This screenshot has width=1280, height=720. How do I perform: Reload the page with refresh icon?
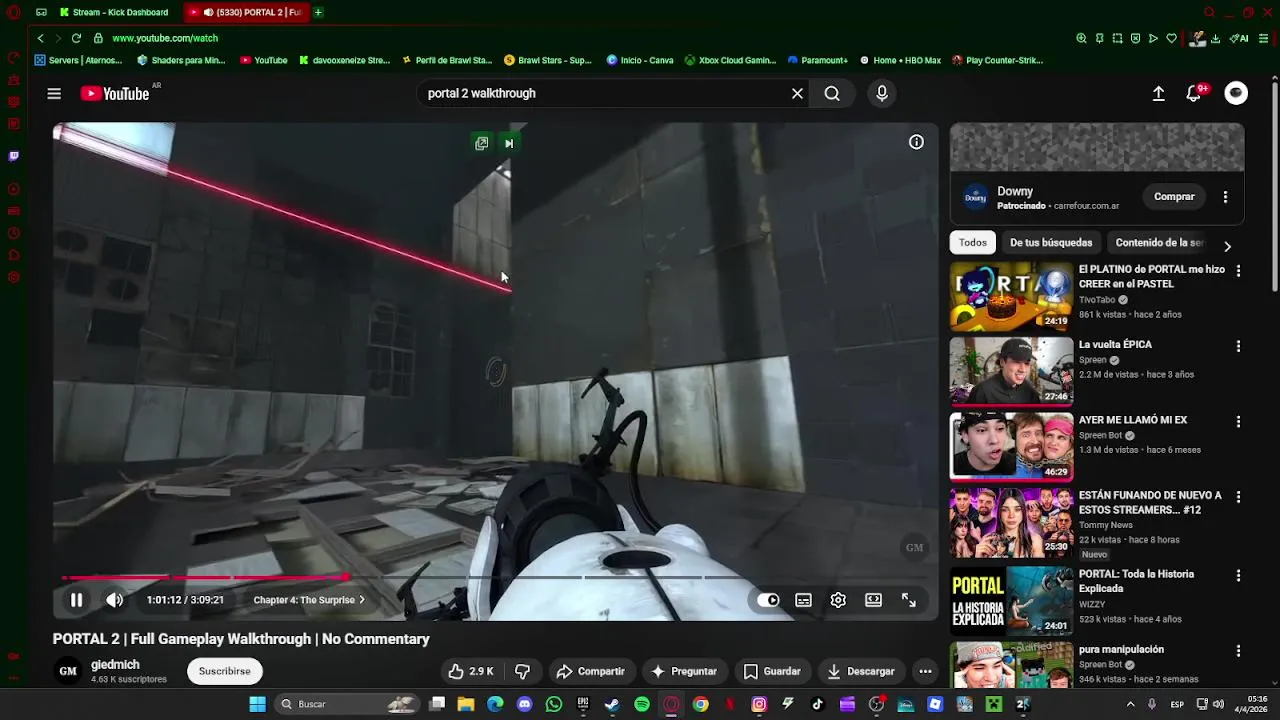click(x=76, y=38)
